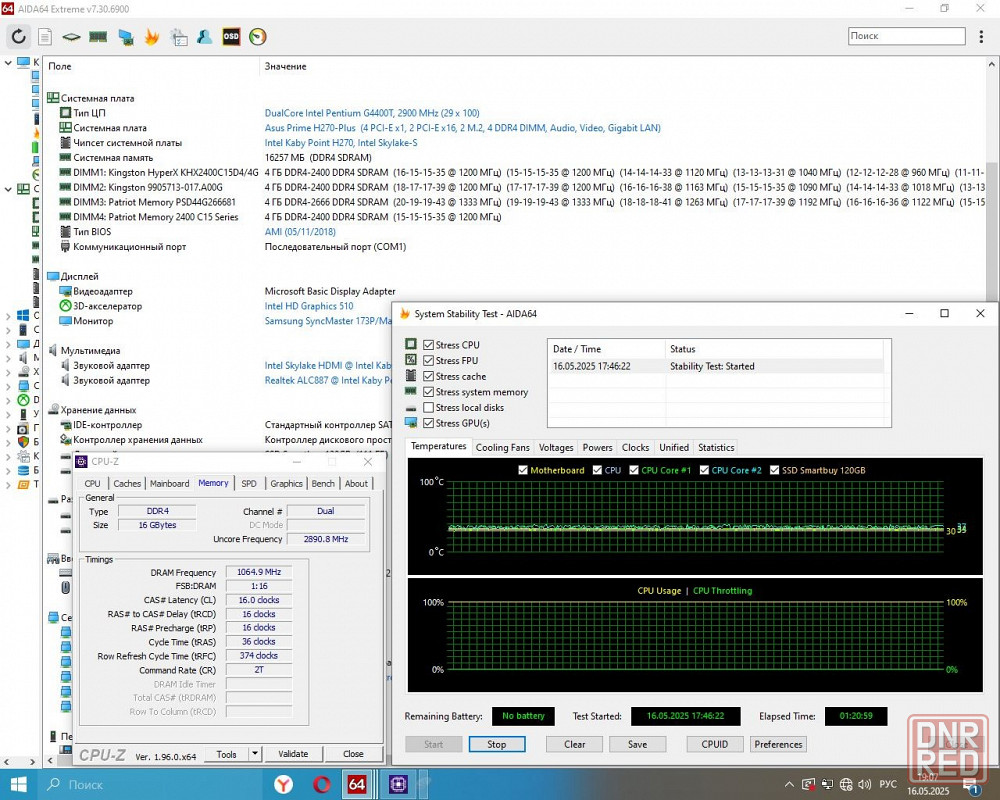Open the Report icon in AIDA64 toolbar

click(x=45, y=36)
